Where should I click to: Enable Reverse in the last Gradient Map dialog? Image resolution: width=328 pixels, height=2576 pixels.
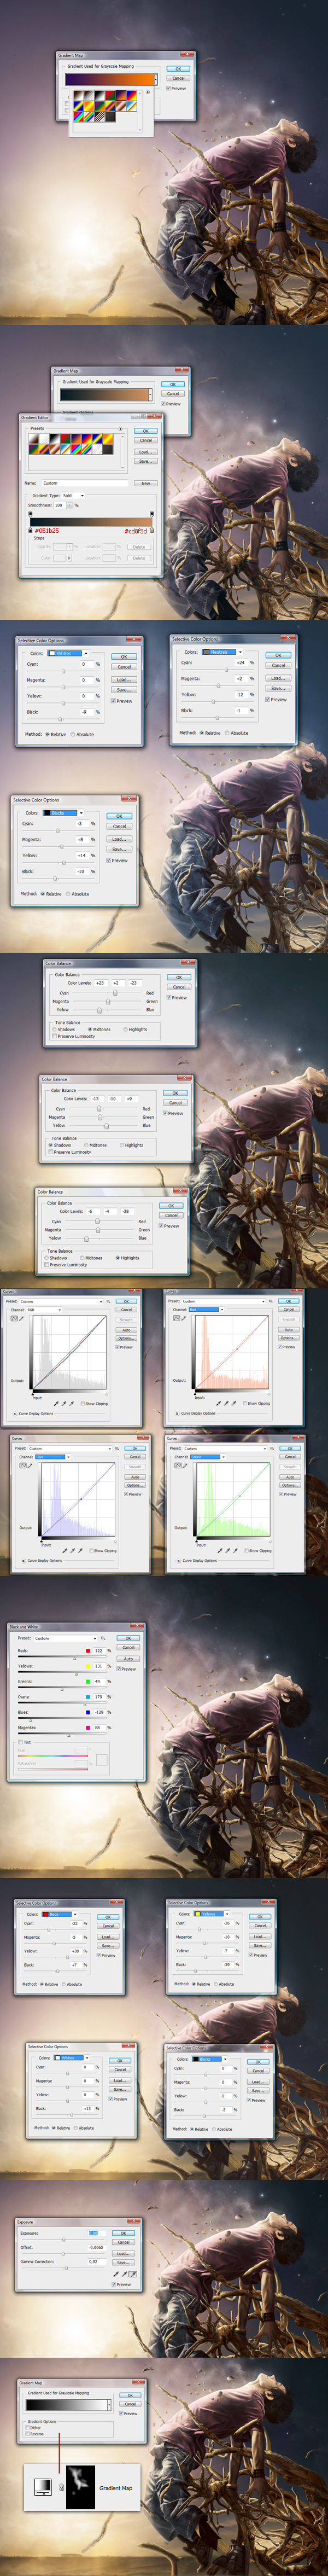pyautogui.click(x=27, y=2434)
